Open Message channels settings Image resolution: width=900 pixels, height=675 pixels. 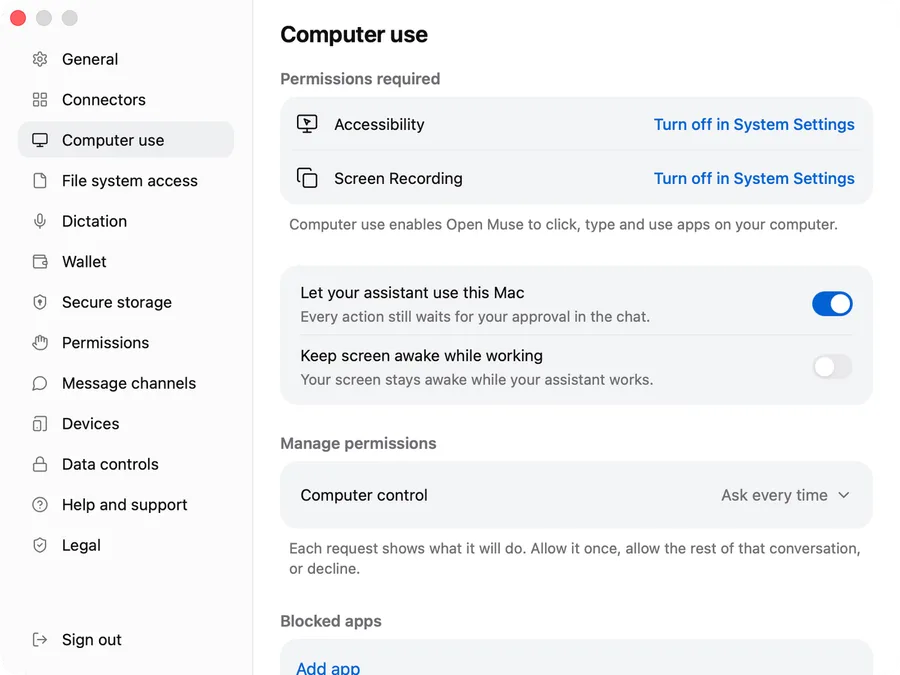click(126, 383)
